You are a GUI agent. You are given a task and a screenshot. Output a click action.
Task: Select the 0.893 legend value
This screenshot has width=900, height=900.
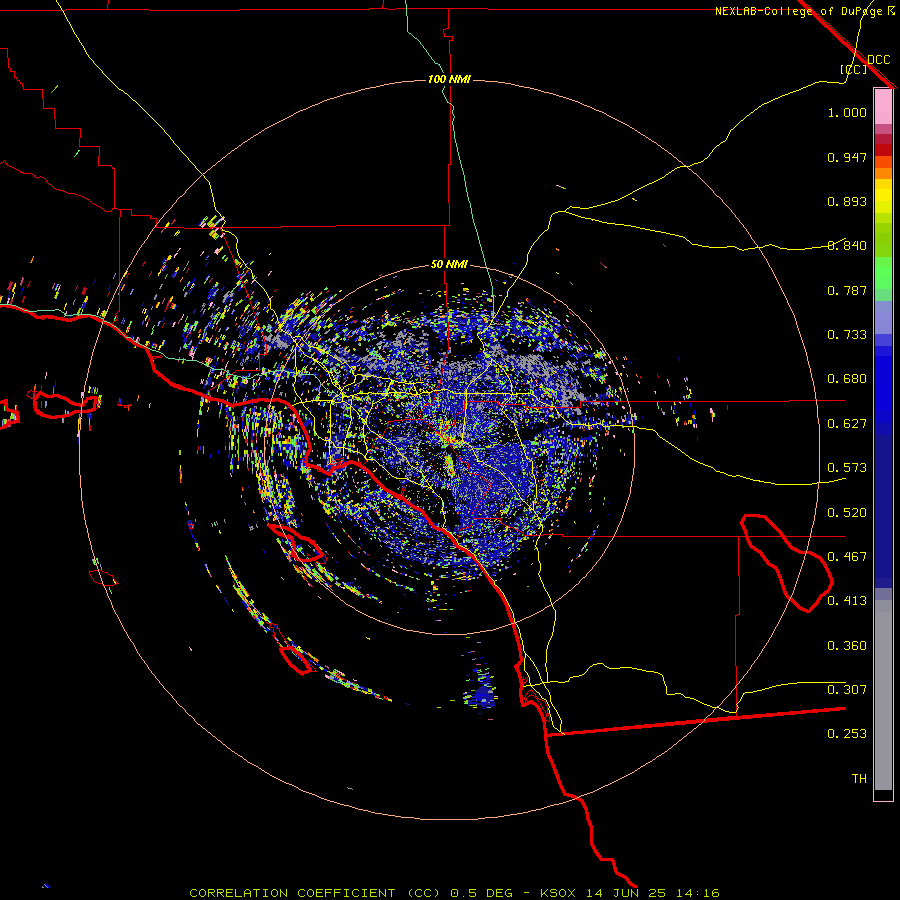point(847,201)
